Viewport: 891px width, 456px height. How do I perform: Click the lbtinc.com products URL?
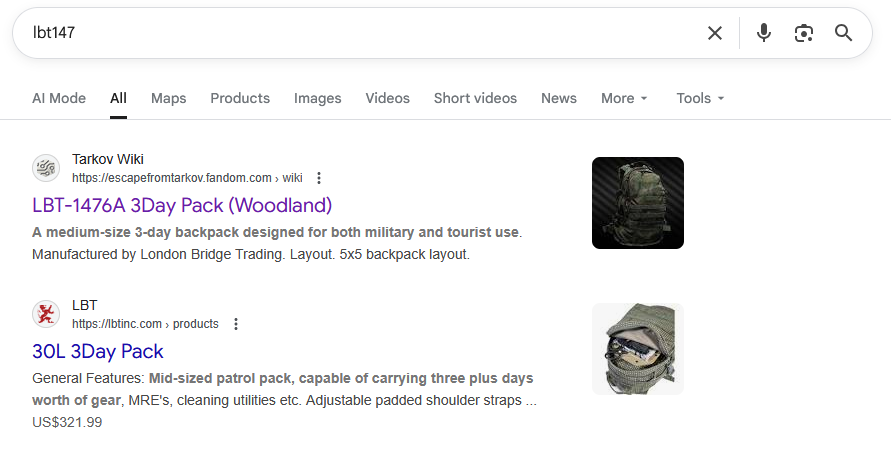coord(145,324)
